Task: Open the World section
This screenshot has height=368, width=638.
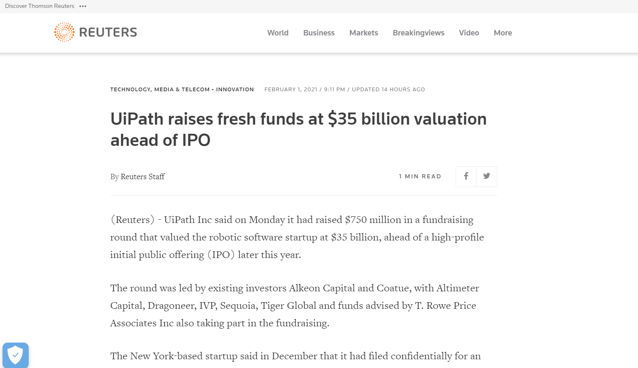Action: (277, 33)
